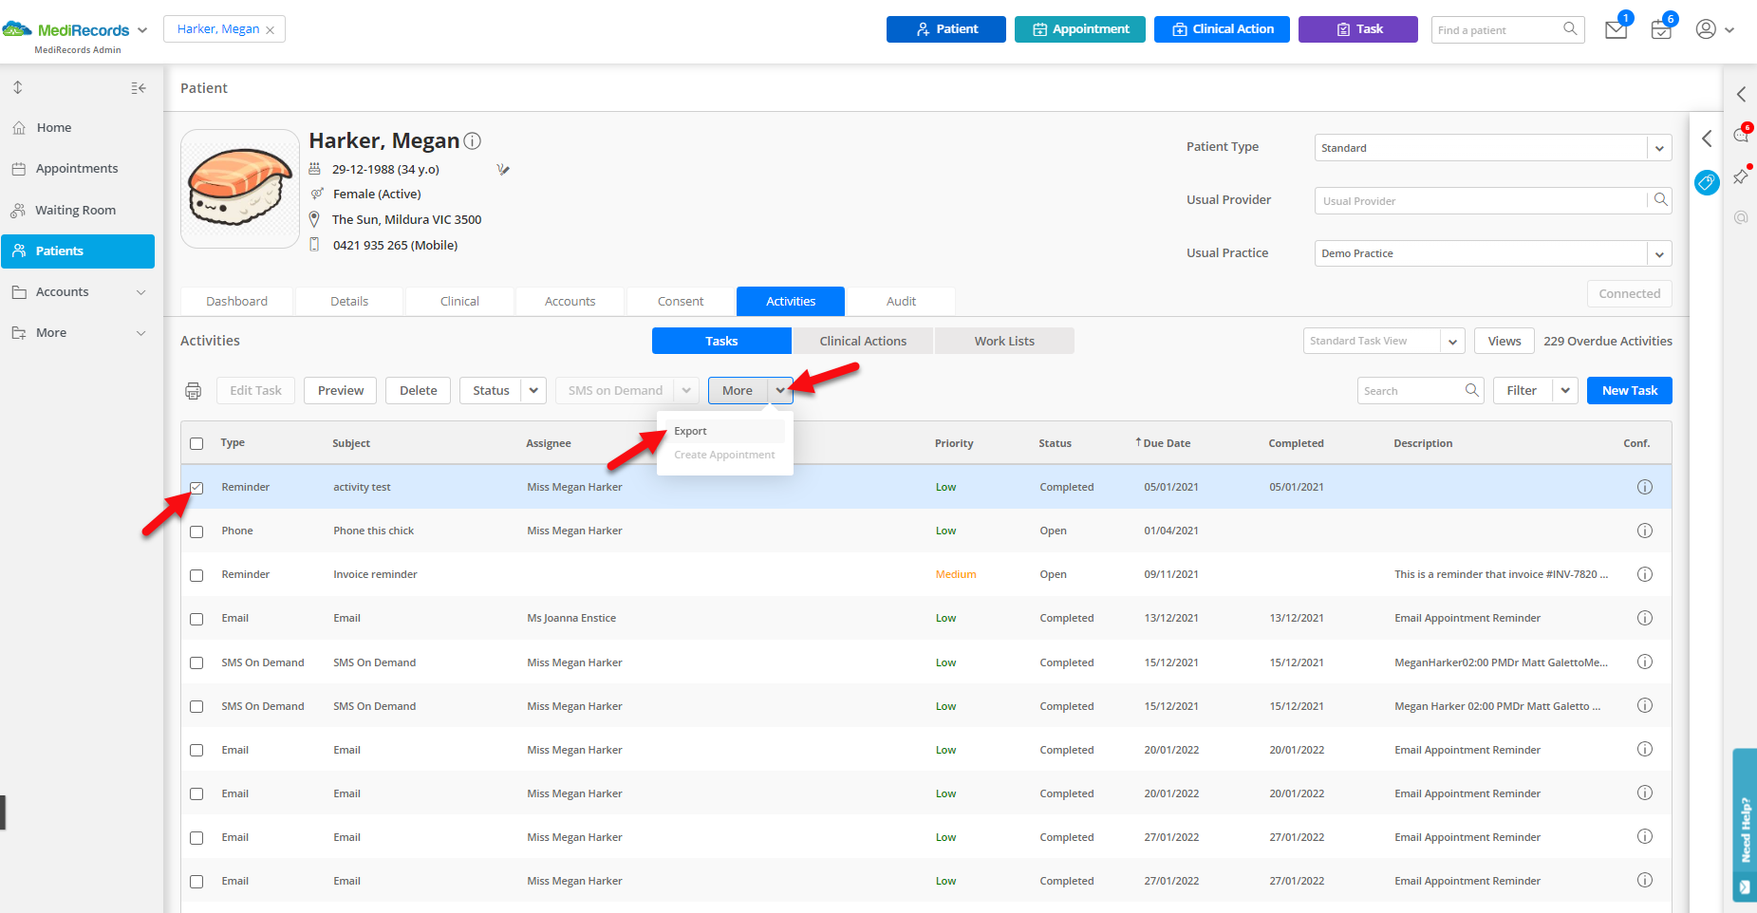Open the Need Help widget
The height and width of the screenshot is (913, 1757).
[1745, 825]
